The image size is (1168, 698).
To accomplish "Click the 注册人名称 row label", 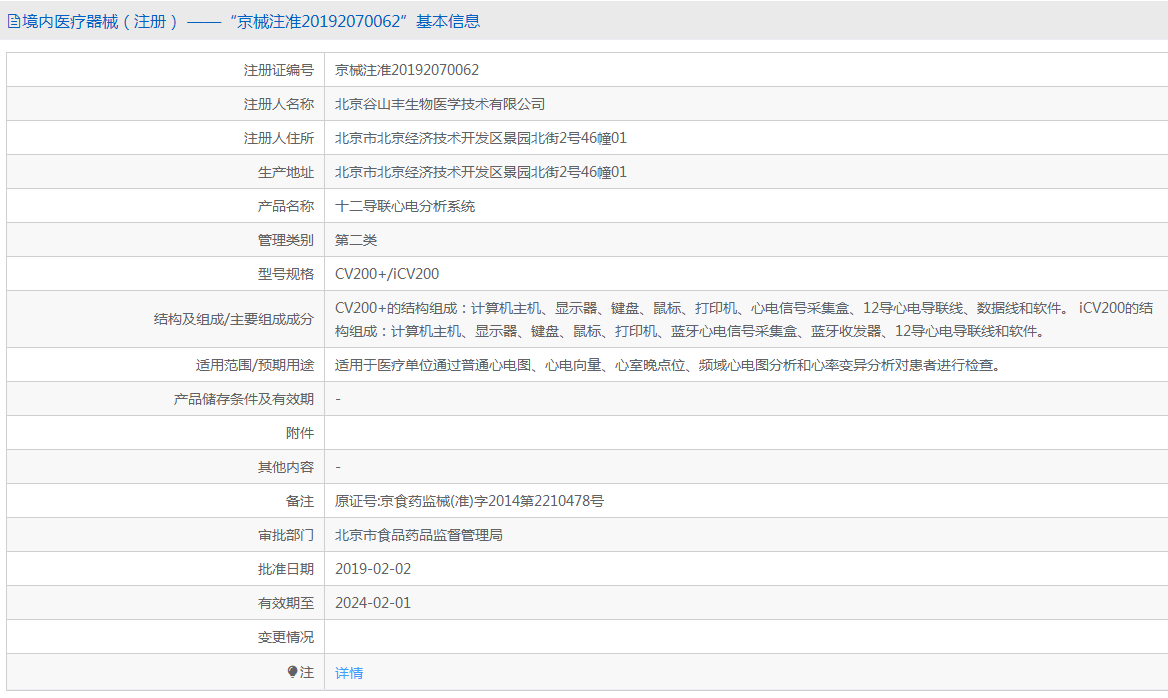I will [279, 104].
